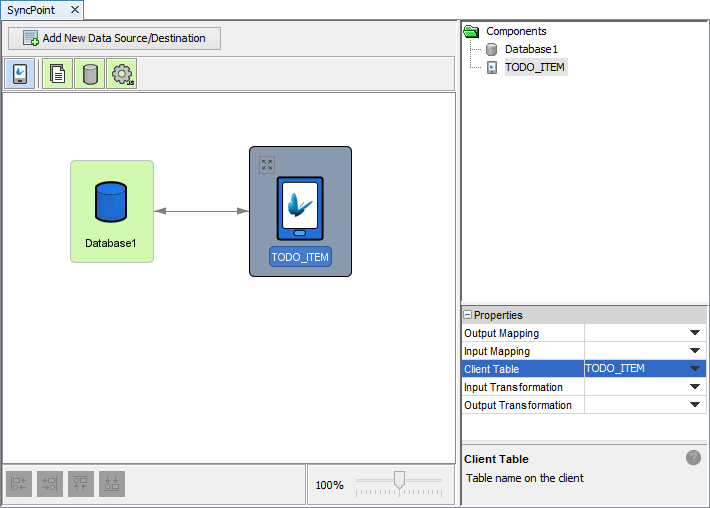Image resolution: width=710 pixels, height=508 pixels.
Task: Open the Input Mapping dropdown
Action: coord(694,351)
